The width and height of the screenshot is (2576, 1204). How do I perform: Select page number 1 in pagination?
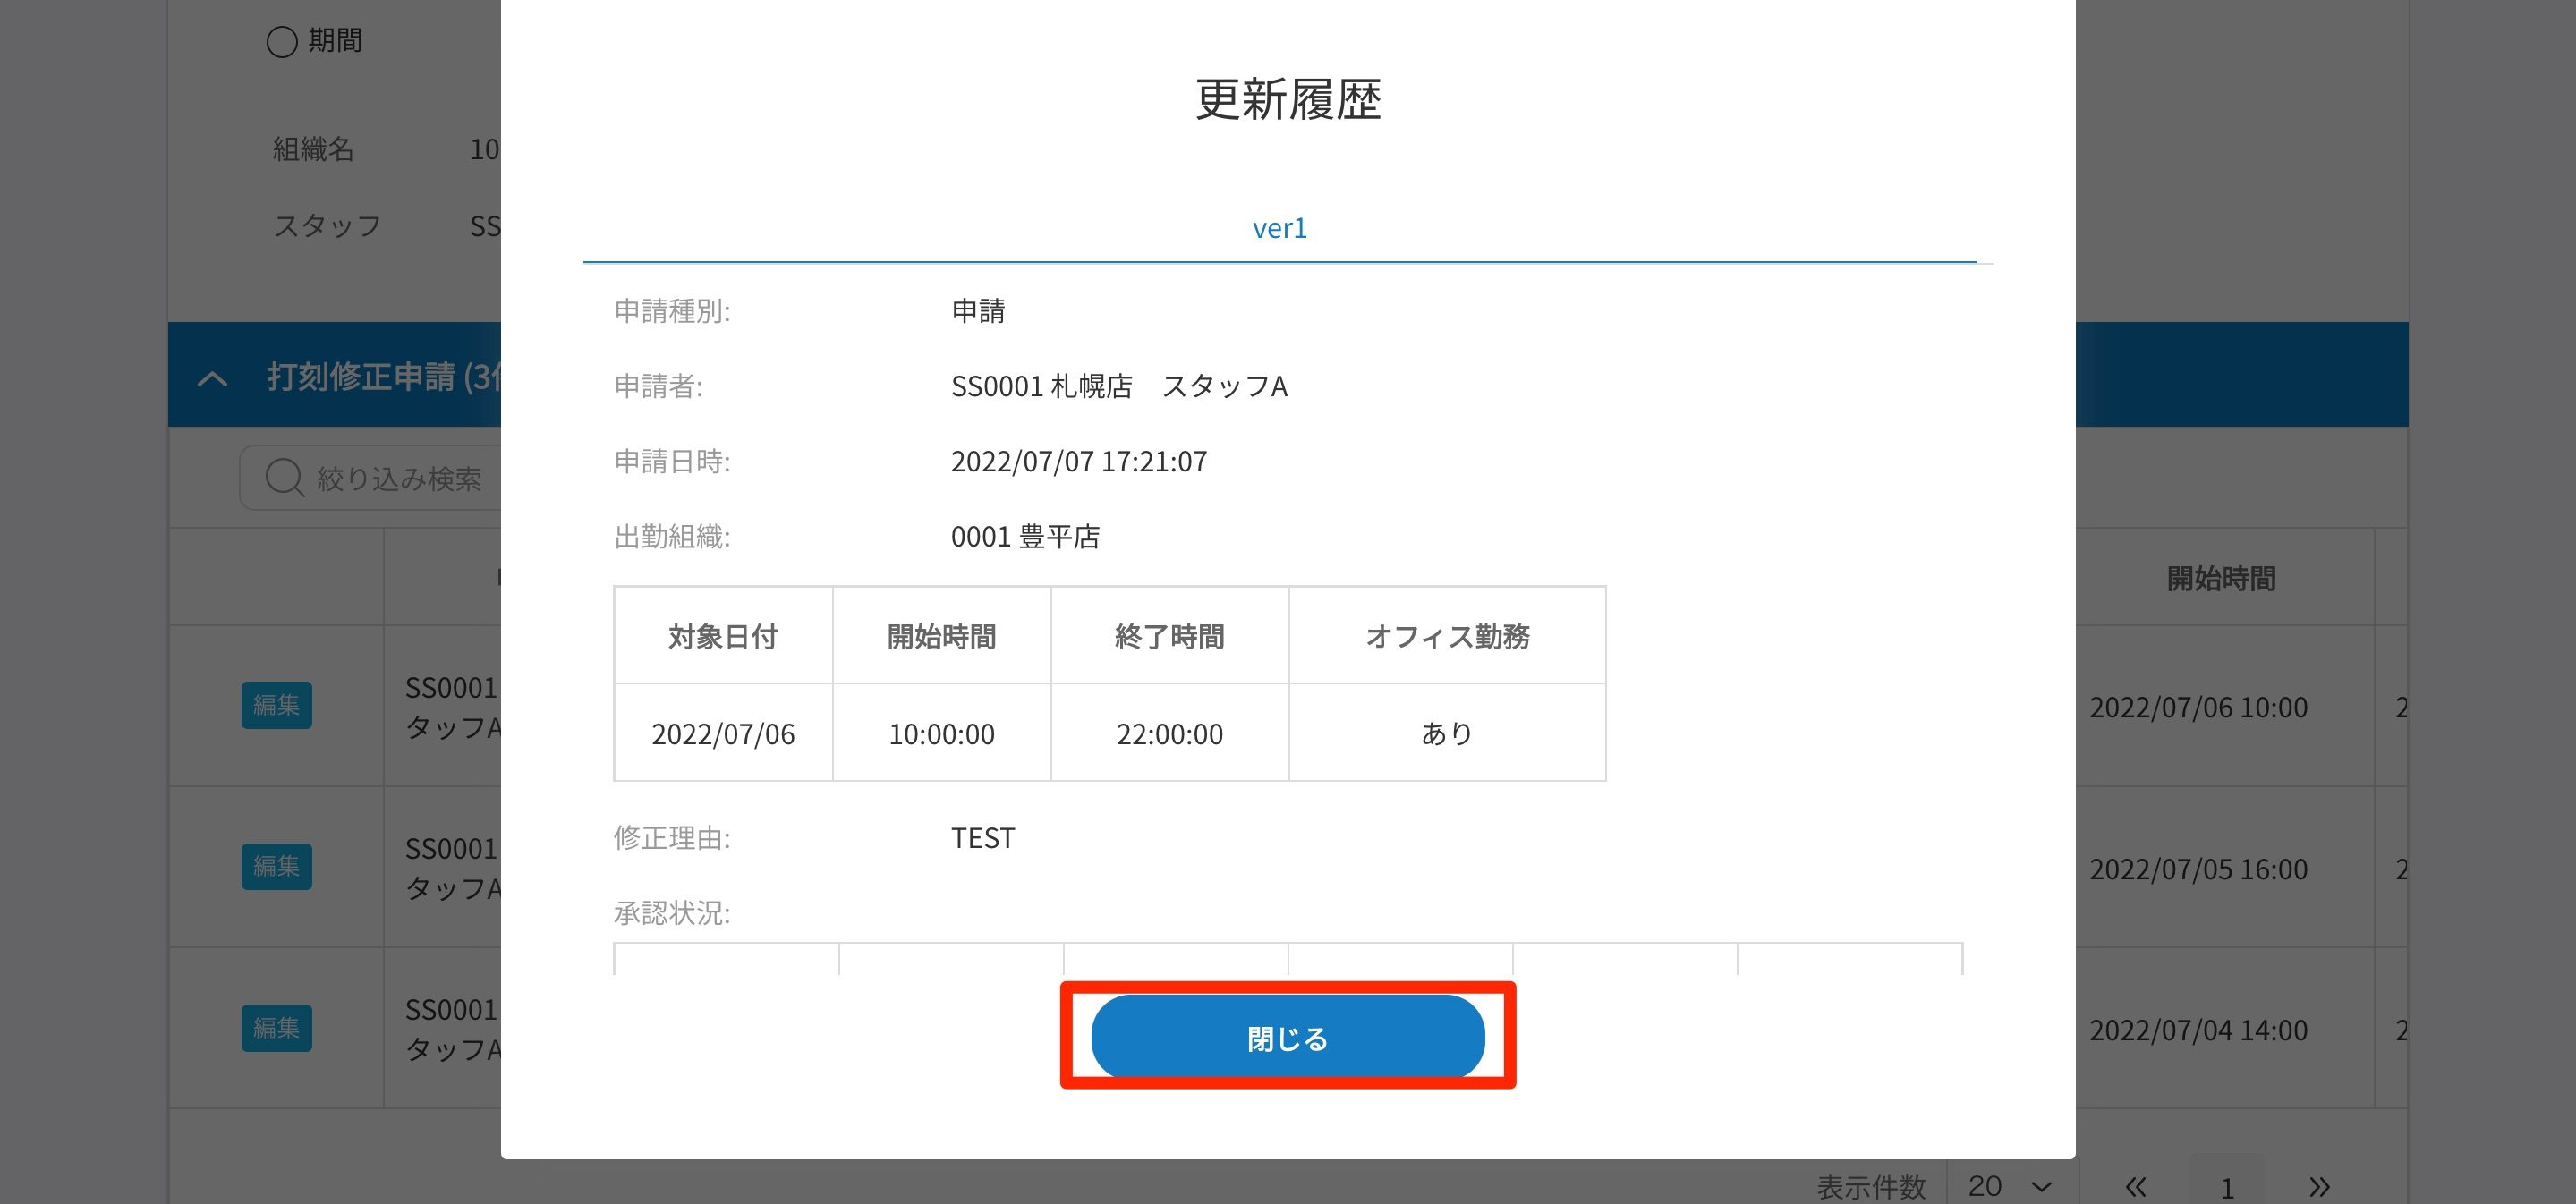point(2227,1187)
